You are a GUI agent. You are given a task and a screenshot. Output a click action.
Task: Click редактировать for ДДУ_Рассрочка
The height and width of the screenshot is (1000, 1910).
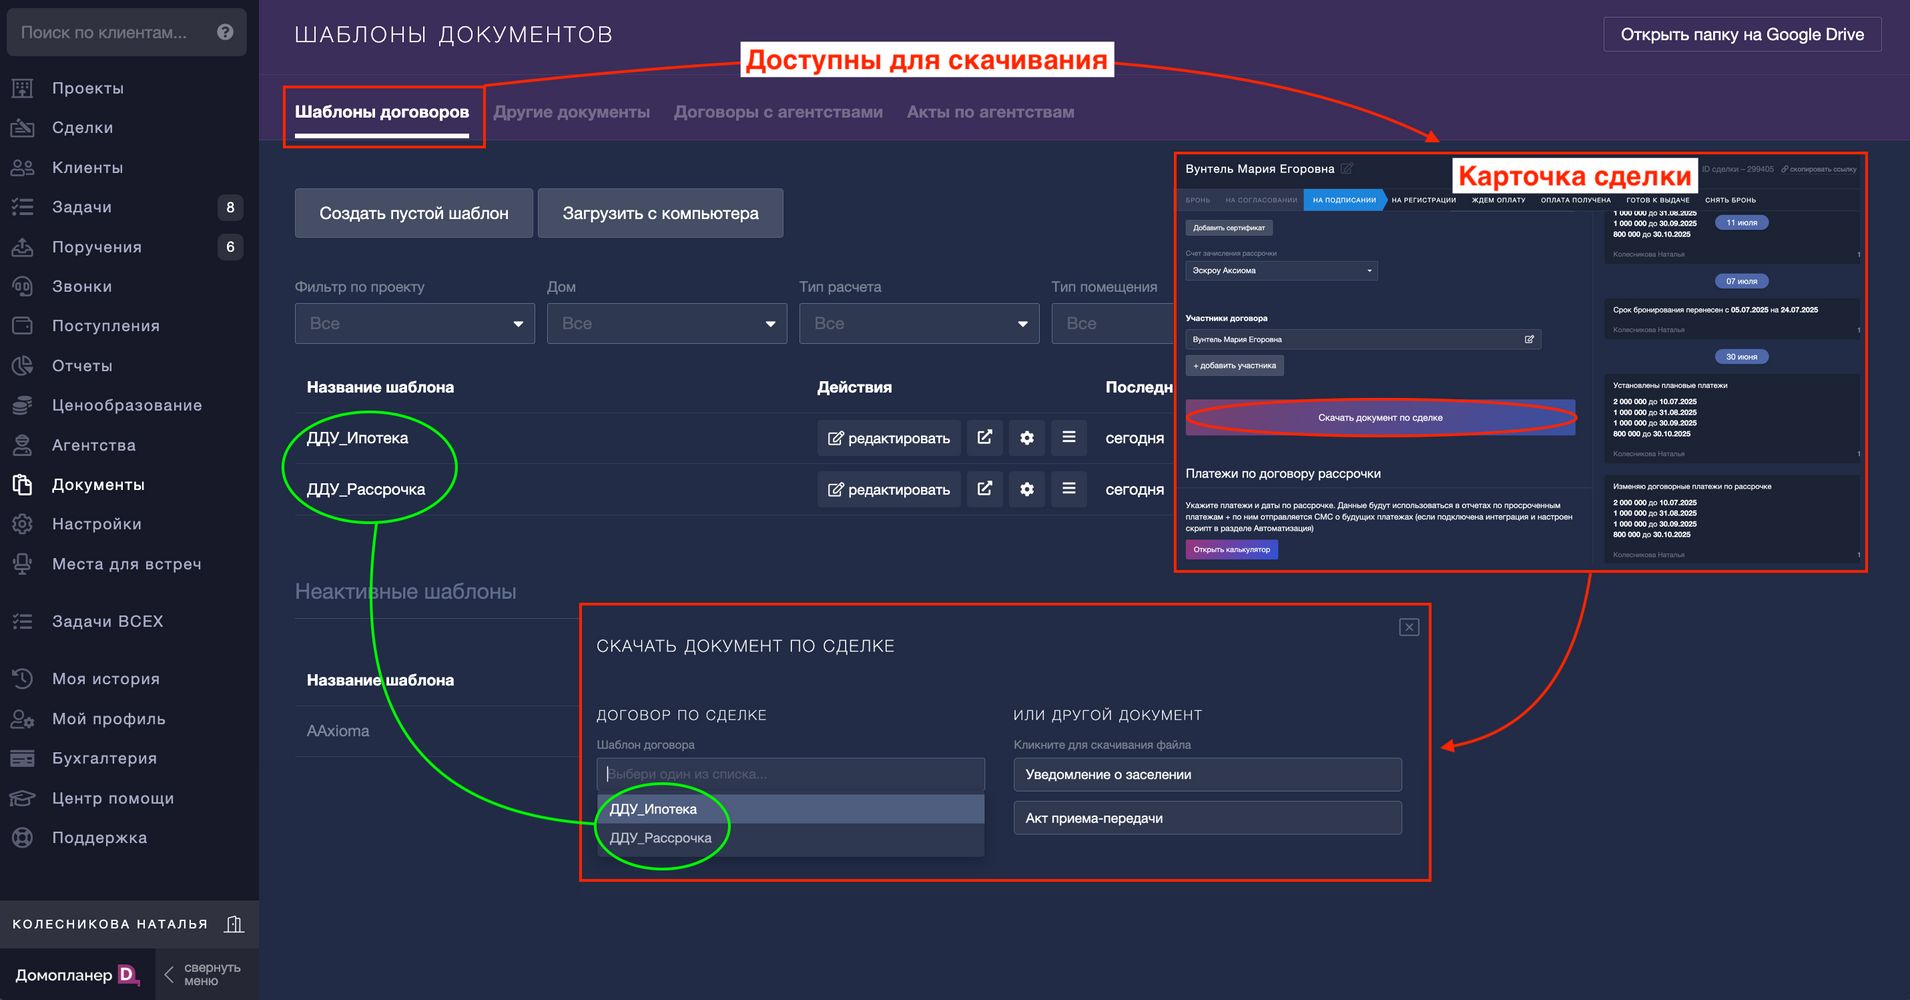[889, 490]
